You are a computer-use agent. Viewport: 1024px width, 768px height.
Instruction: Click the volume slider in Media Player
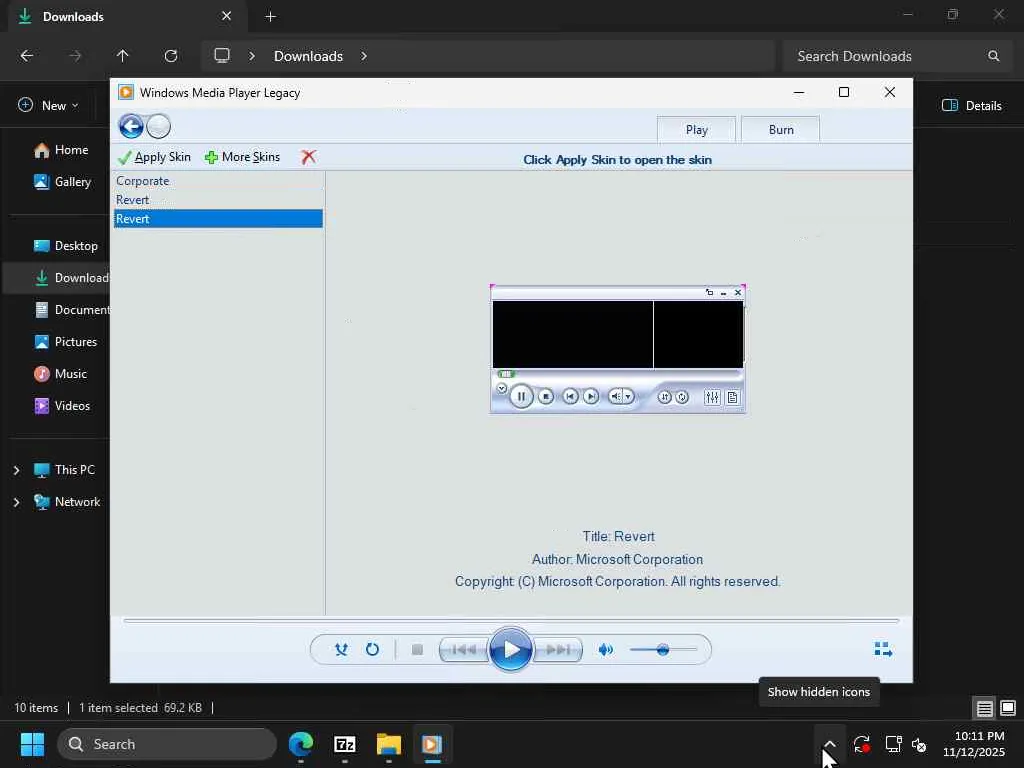(663, 650)
